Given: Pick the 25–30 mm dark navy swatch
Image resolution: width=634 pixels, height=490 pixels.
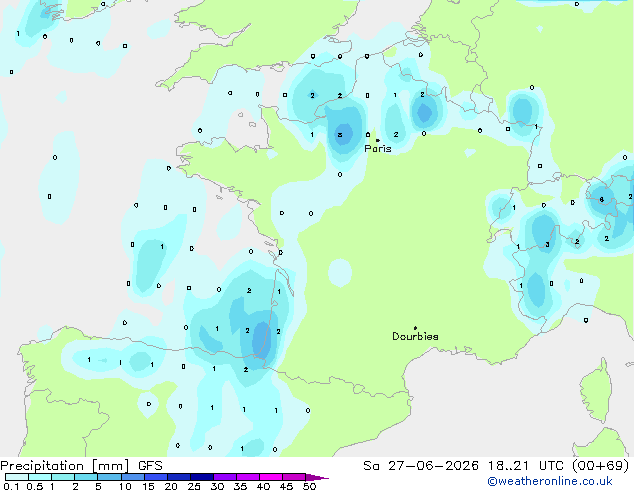Looking at the screenshot, I should coord(202,477).
